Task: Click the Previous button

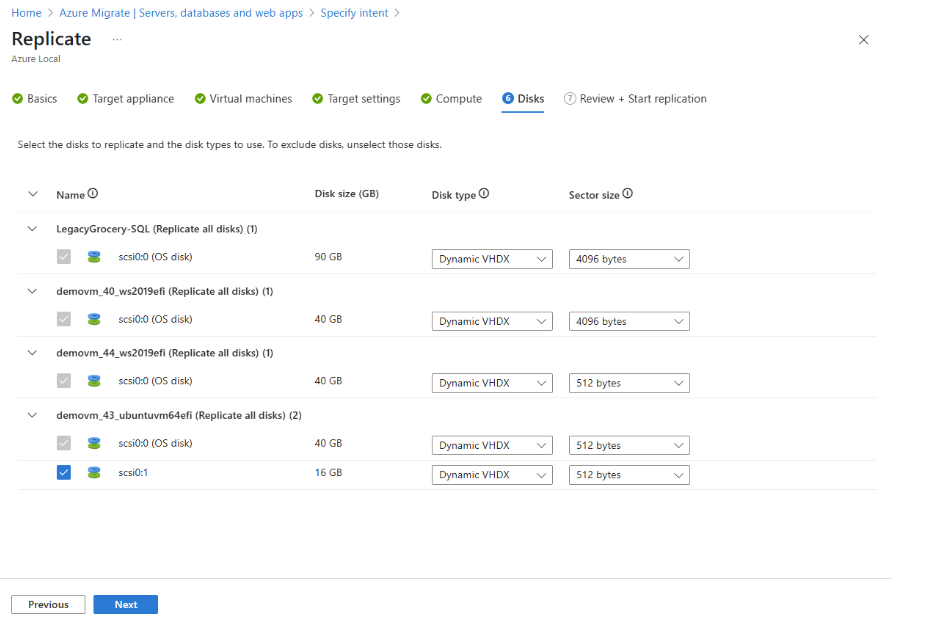Action: click(x=48, y=604)
